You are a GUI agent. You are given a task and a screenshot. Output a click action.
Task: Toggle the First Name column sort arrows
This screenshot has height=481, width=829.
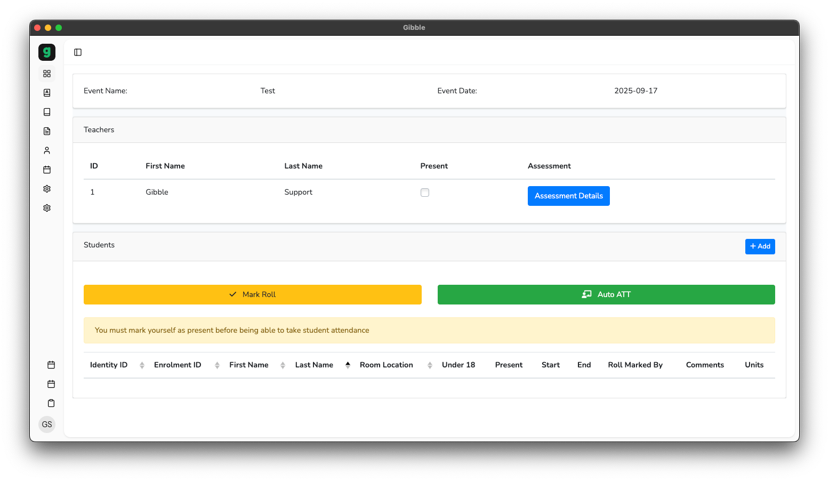click(283, 365)
